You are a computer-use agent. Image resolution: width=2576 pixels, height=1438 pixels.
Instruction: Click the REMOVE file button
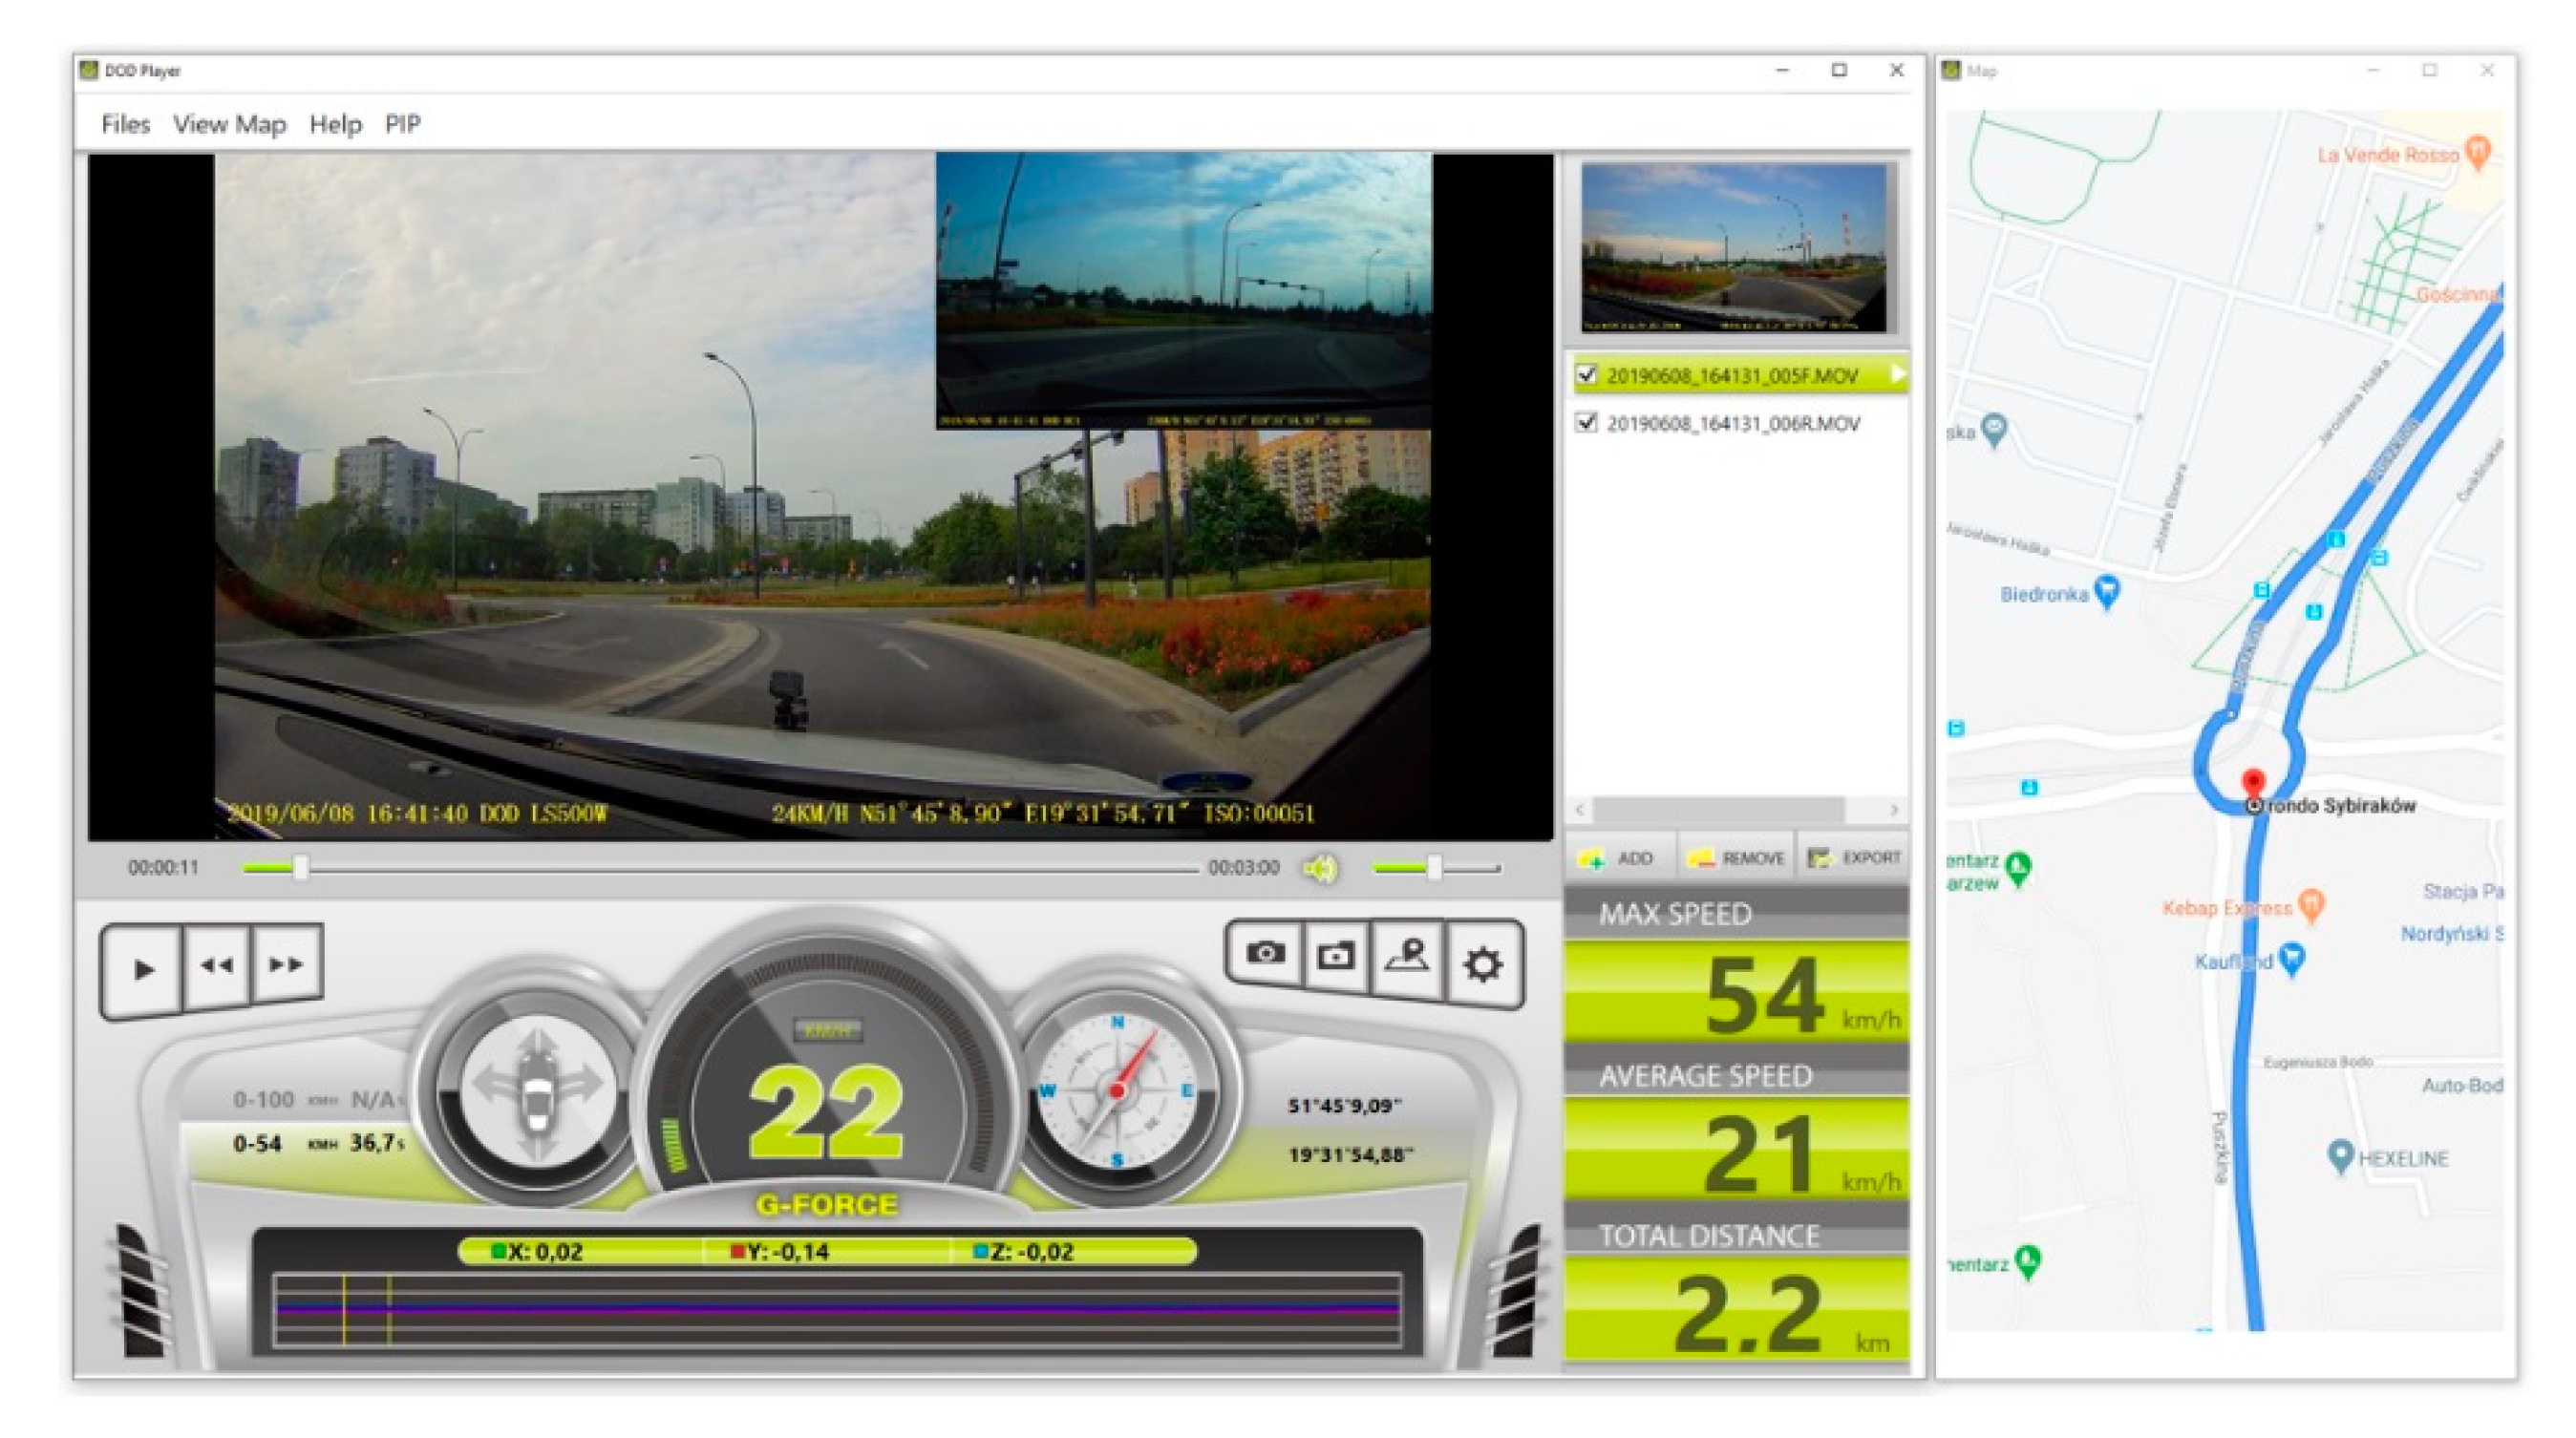tap(1736, 858)
